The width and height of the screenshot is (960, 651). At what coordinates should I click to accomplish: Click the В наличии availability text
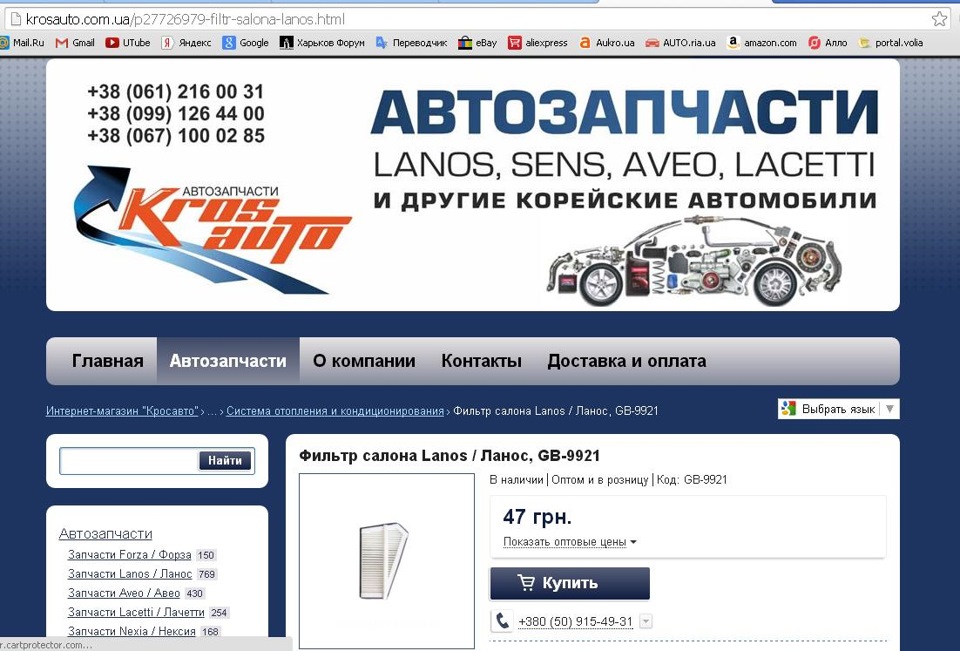(x=516, y=480)
